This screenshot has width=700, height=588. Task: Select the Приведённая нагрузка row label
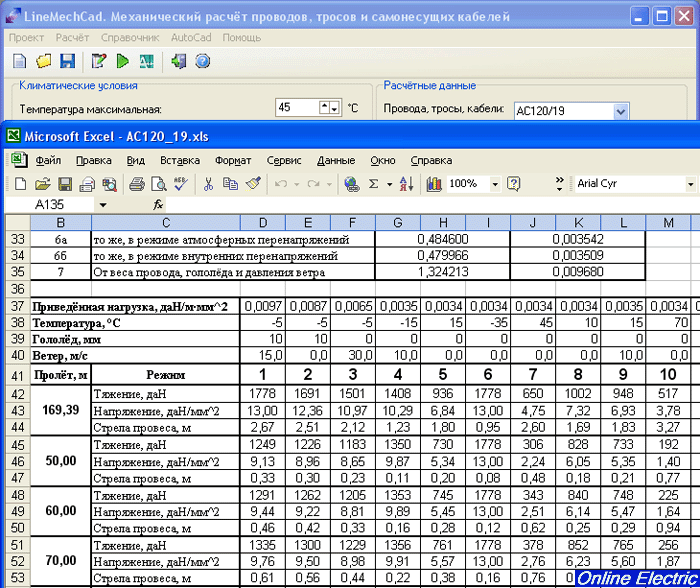click(135, 307)
